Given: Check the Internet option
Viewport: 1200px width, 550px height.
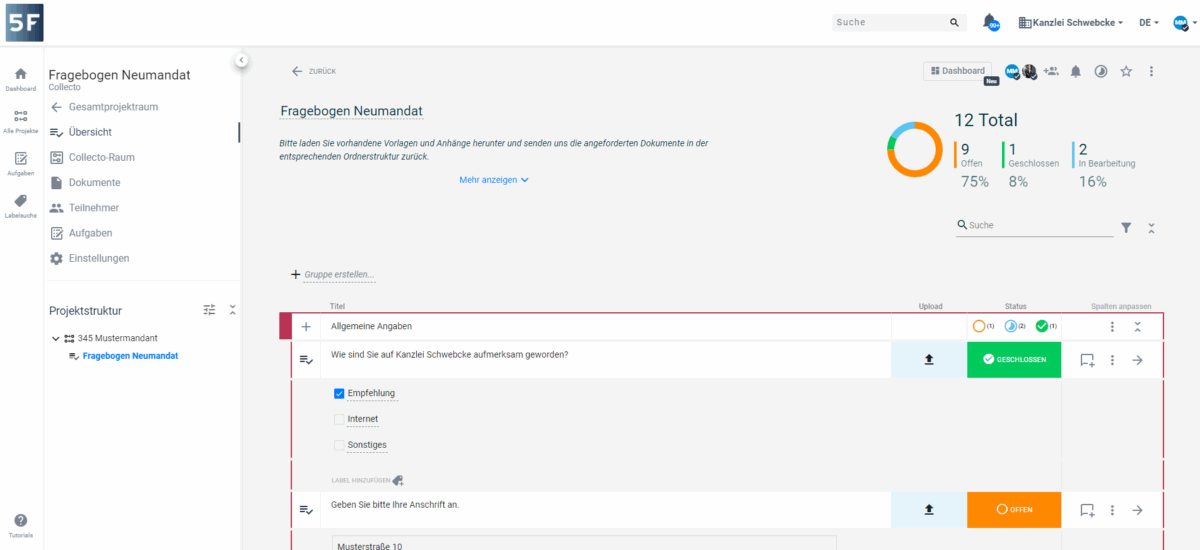Looking at the screenshot, I should (x=339, y=419).
